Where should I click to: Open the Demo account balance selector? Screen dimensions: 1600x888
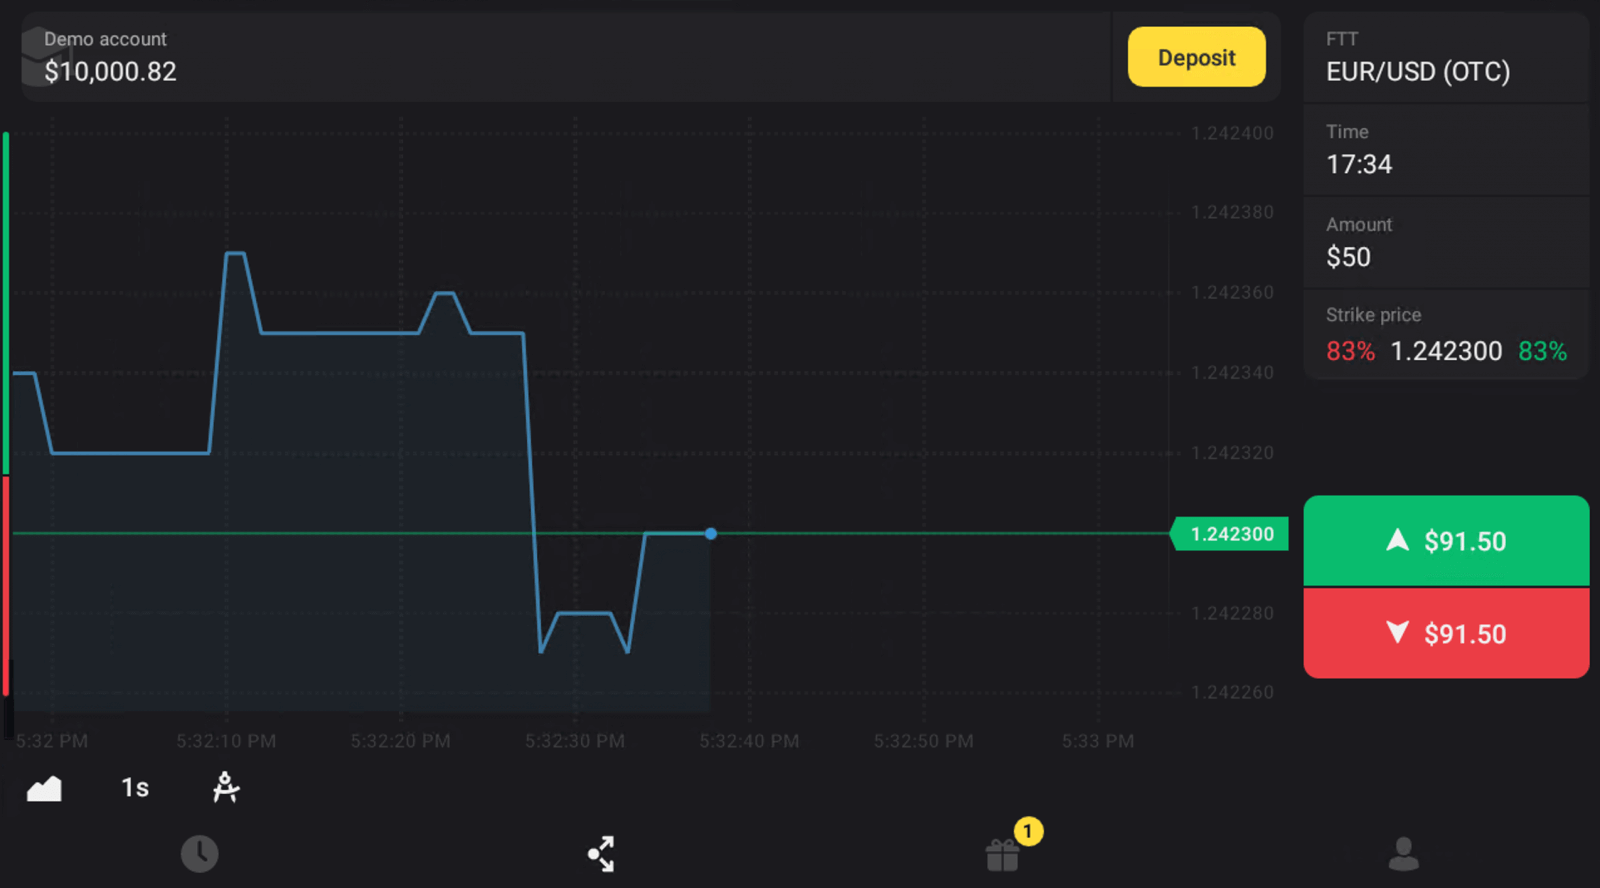(110, 58)
